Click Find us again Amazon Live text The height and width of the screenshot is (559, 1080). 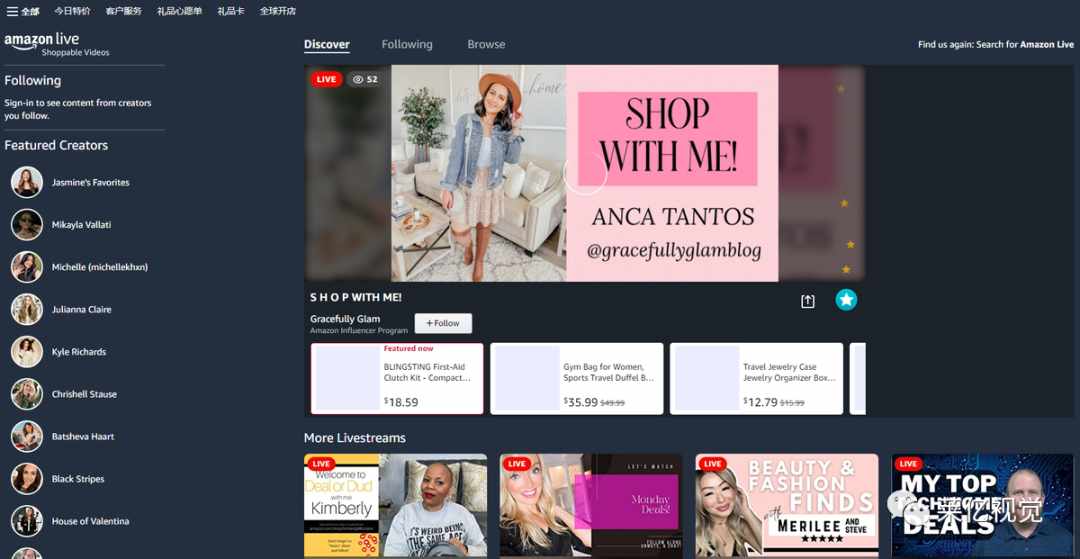click(995, 44)
